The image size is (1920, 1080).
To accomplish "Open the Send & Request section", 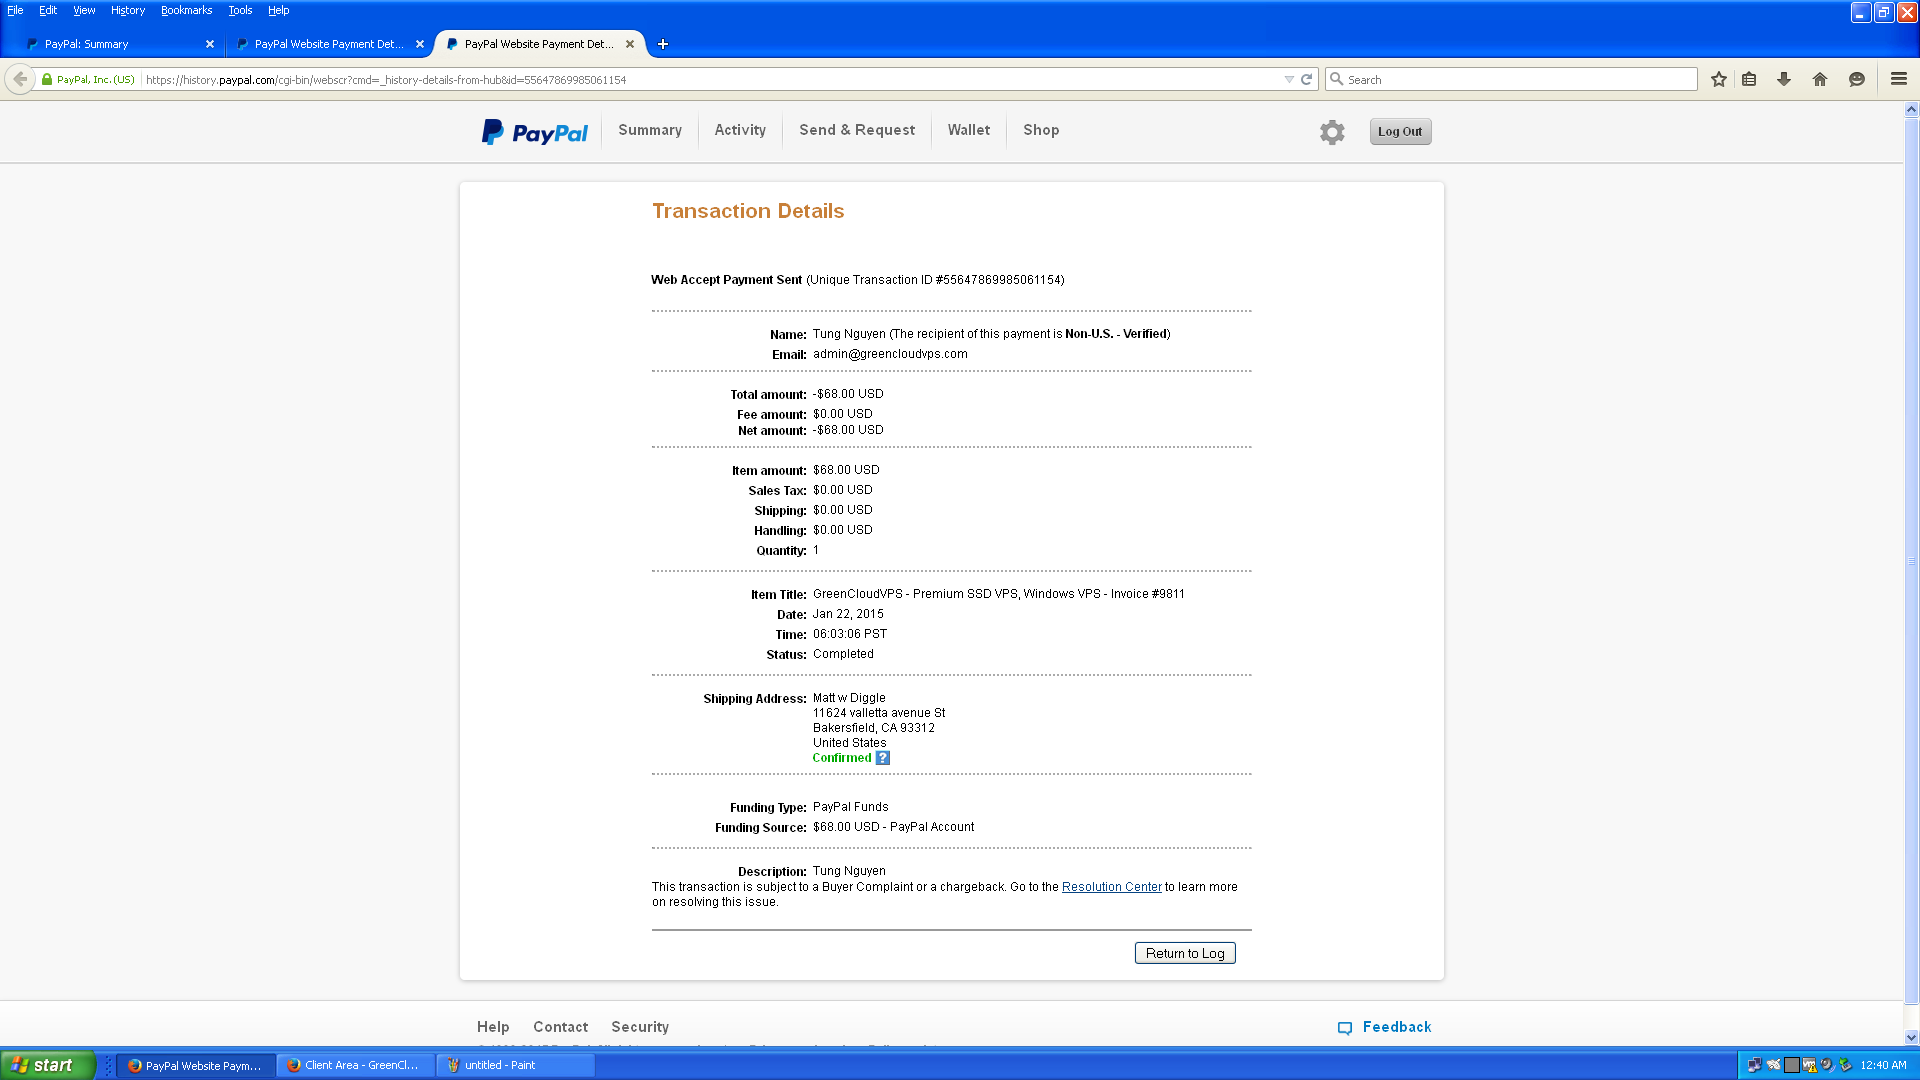I will coord(856,130).
